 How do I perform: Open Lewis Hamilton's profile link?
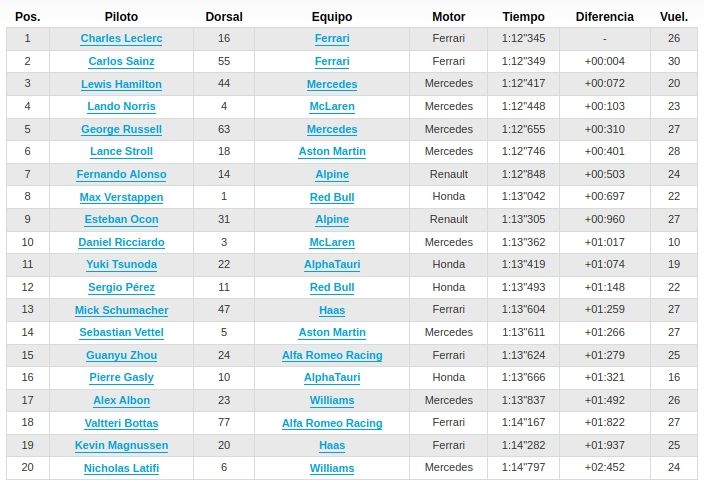121,84
